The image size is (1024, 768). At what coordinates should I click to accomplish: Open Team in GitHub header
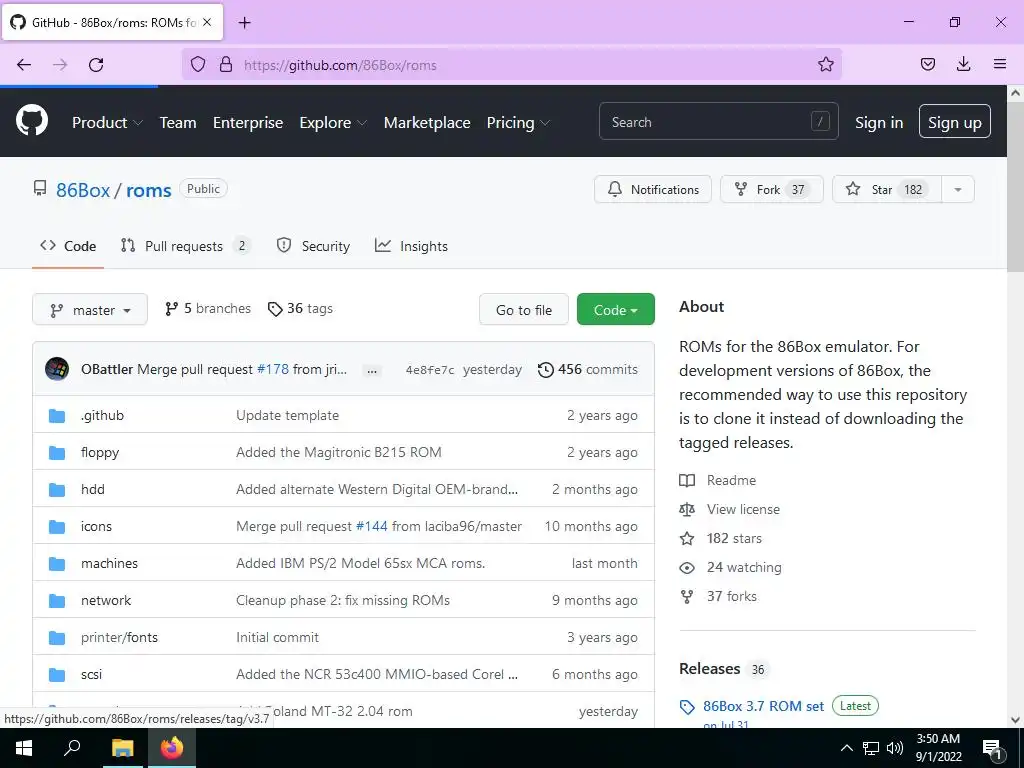point(178,122)
